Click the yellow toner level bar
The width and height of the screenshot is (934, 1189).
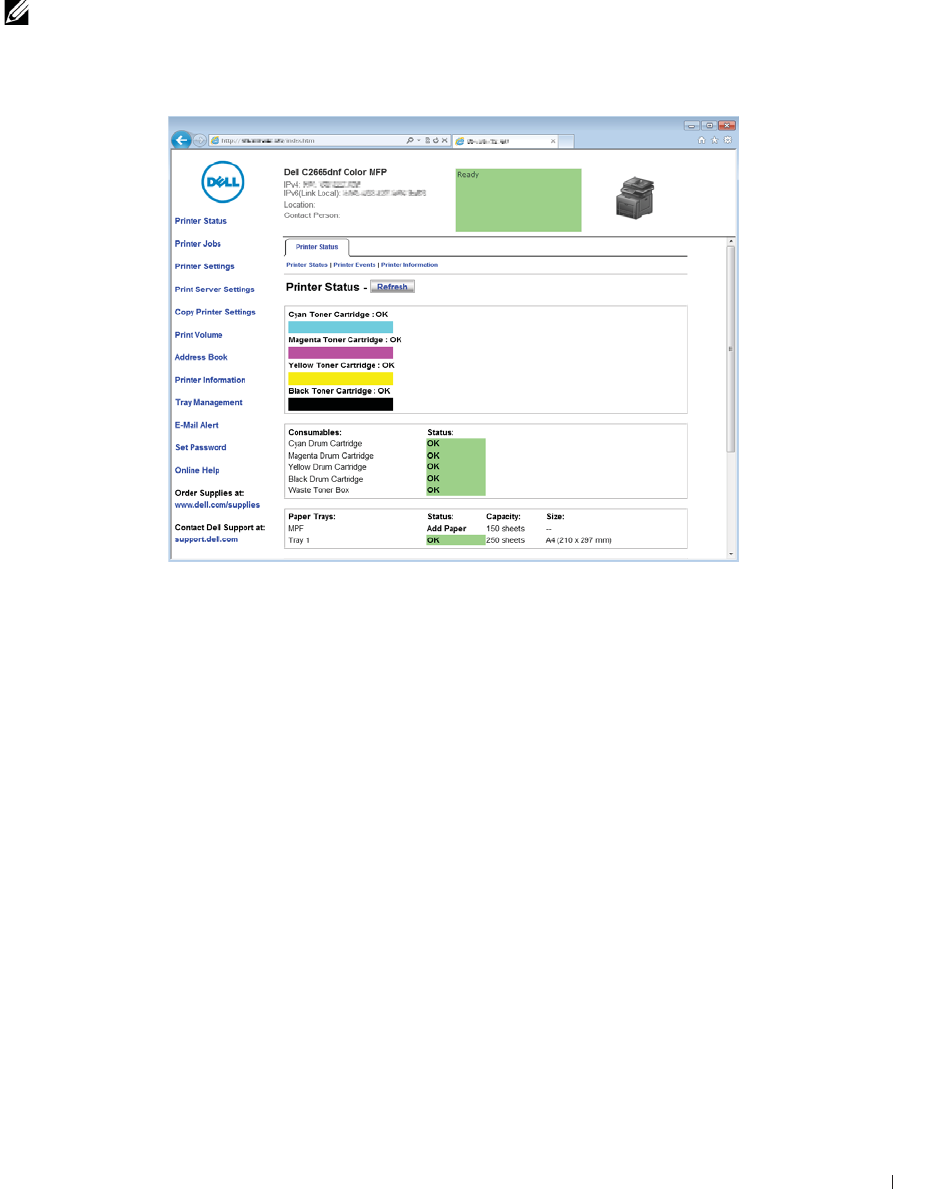(x=340, y=378)
